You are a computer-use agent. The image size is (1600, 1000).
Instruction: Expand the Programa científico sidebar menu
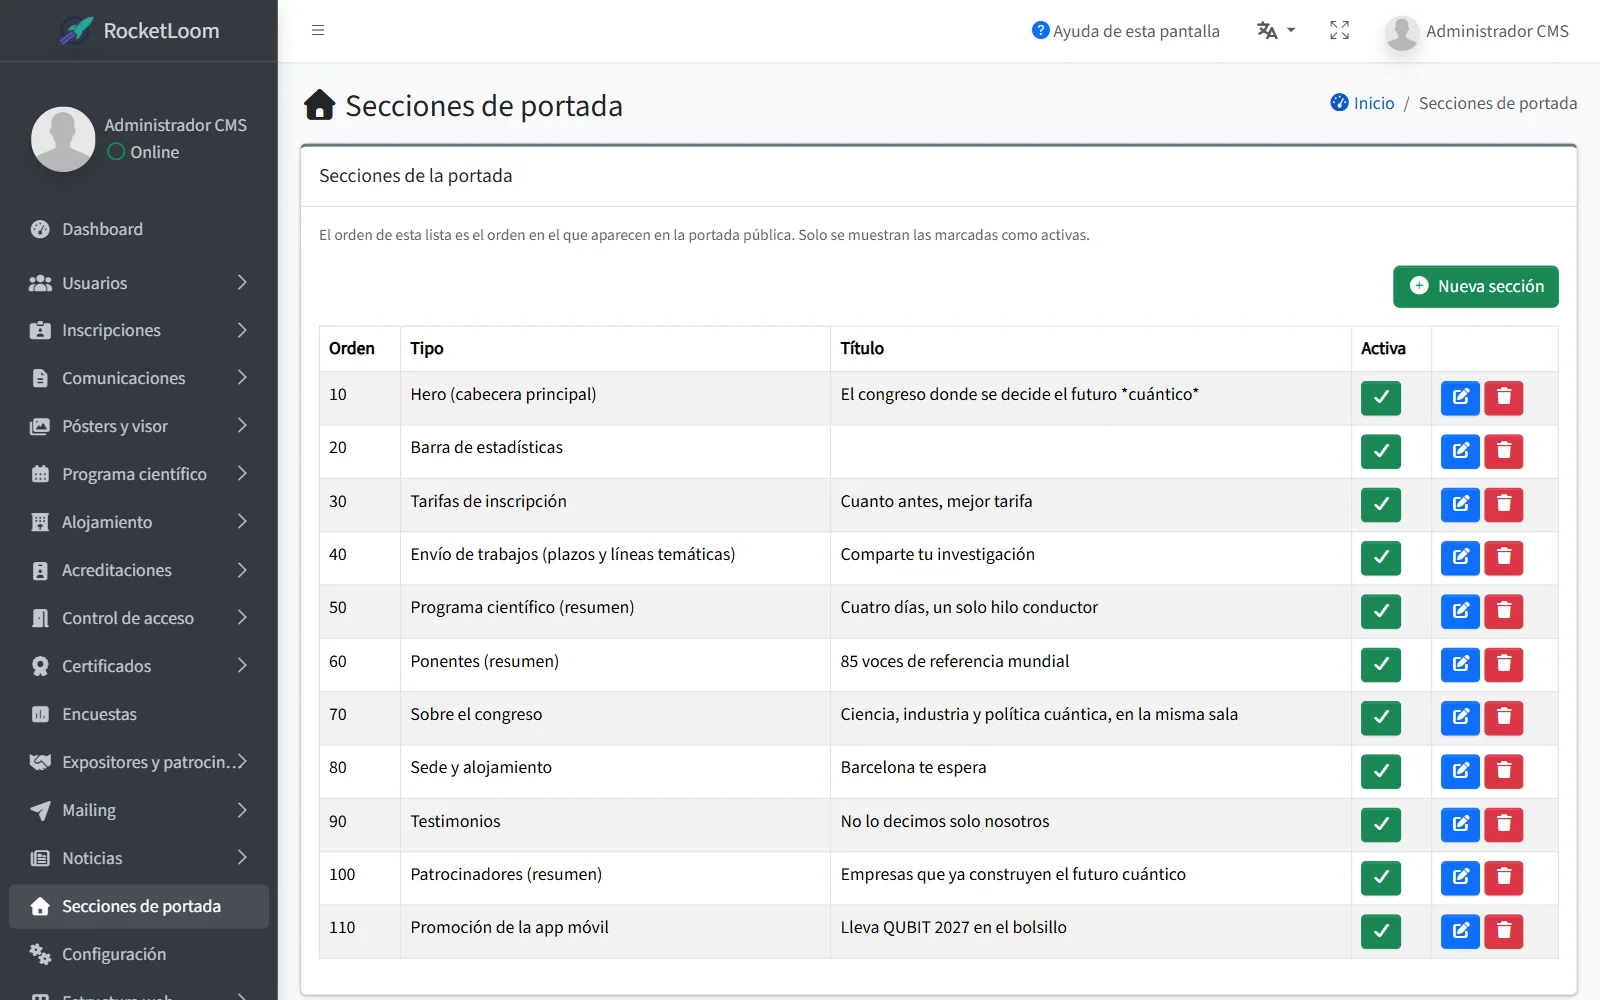click(139, 474)
